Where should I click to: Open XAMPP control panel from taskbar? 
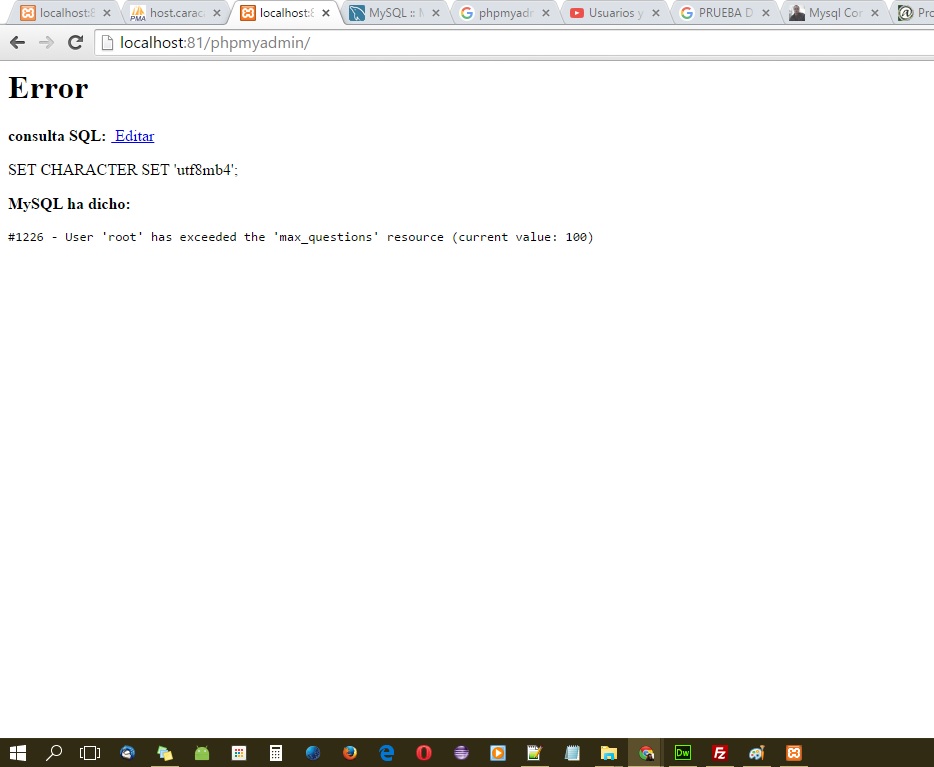click(x=794, y=753)
